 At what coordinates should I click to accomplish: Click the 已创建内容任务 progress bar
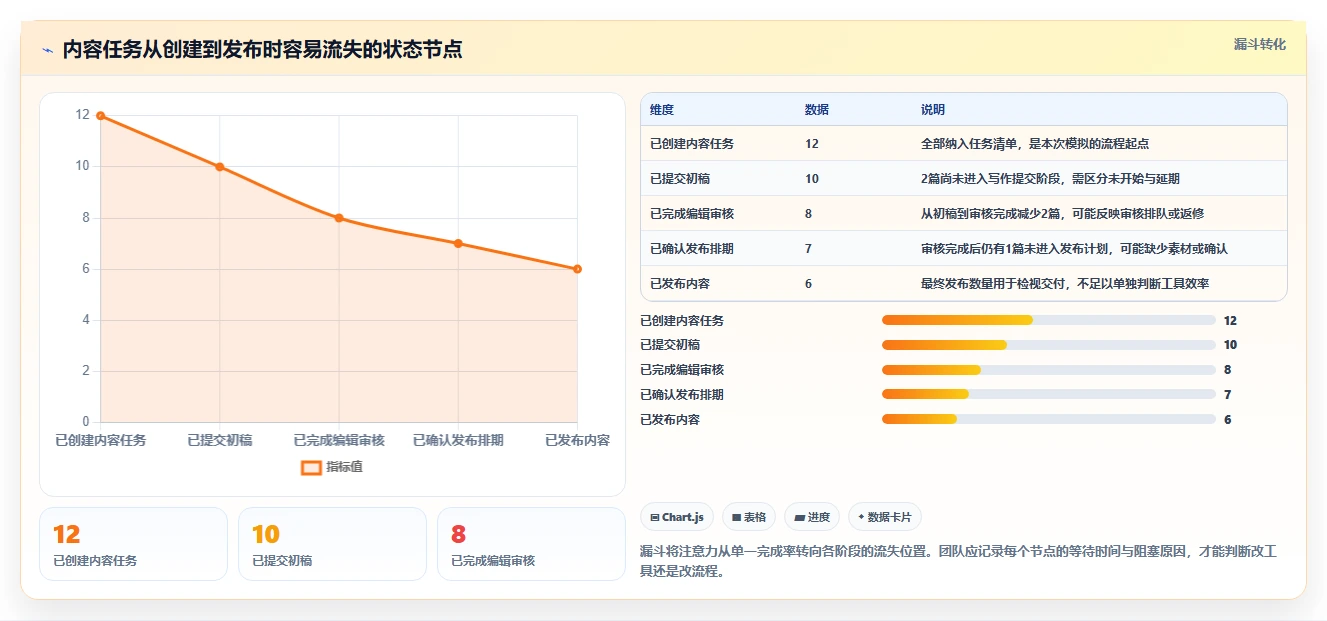[1049, 320]
